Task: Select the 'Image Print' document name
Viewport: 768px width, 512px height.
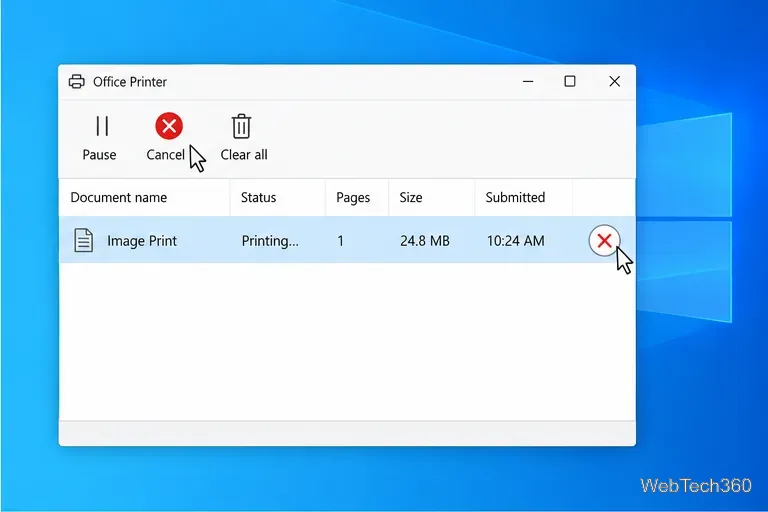Action: click(142, 241)
